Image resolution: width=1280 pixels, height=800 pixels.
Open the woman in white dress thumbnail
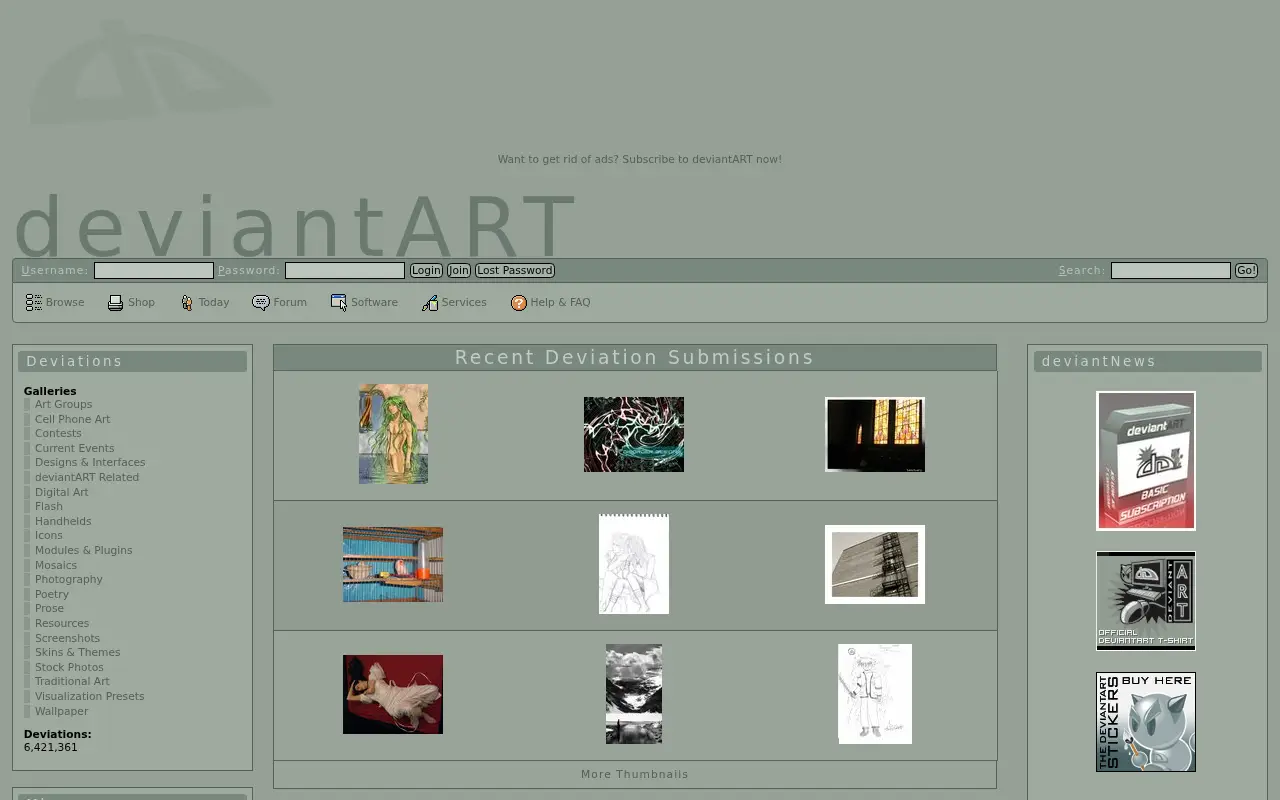click(x=393, y=694)
